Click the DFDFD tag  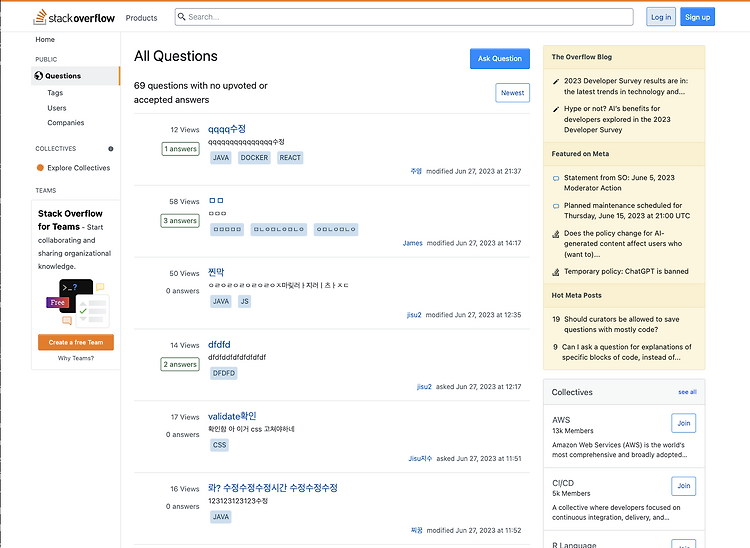click(x=224, y=373)
